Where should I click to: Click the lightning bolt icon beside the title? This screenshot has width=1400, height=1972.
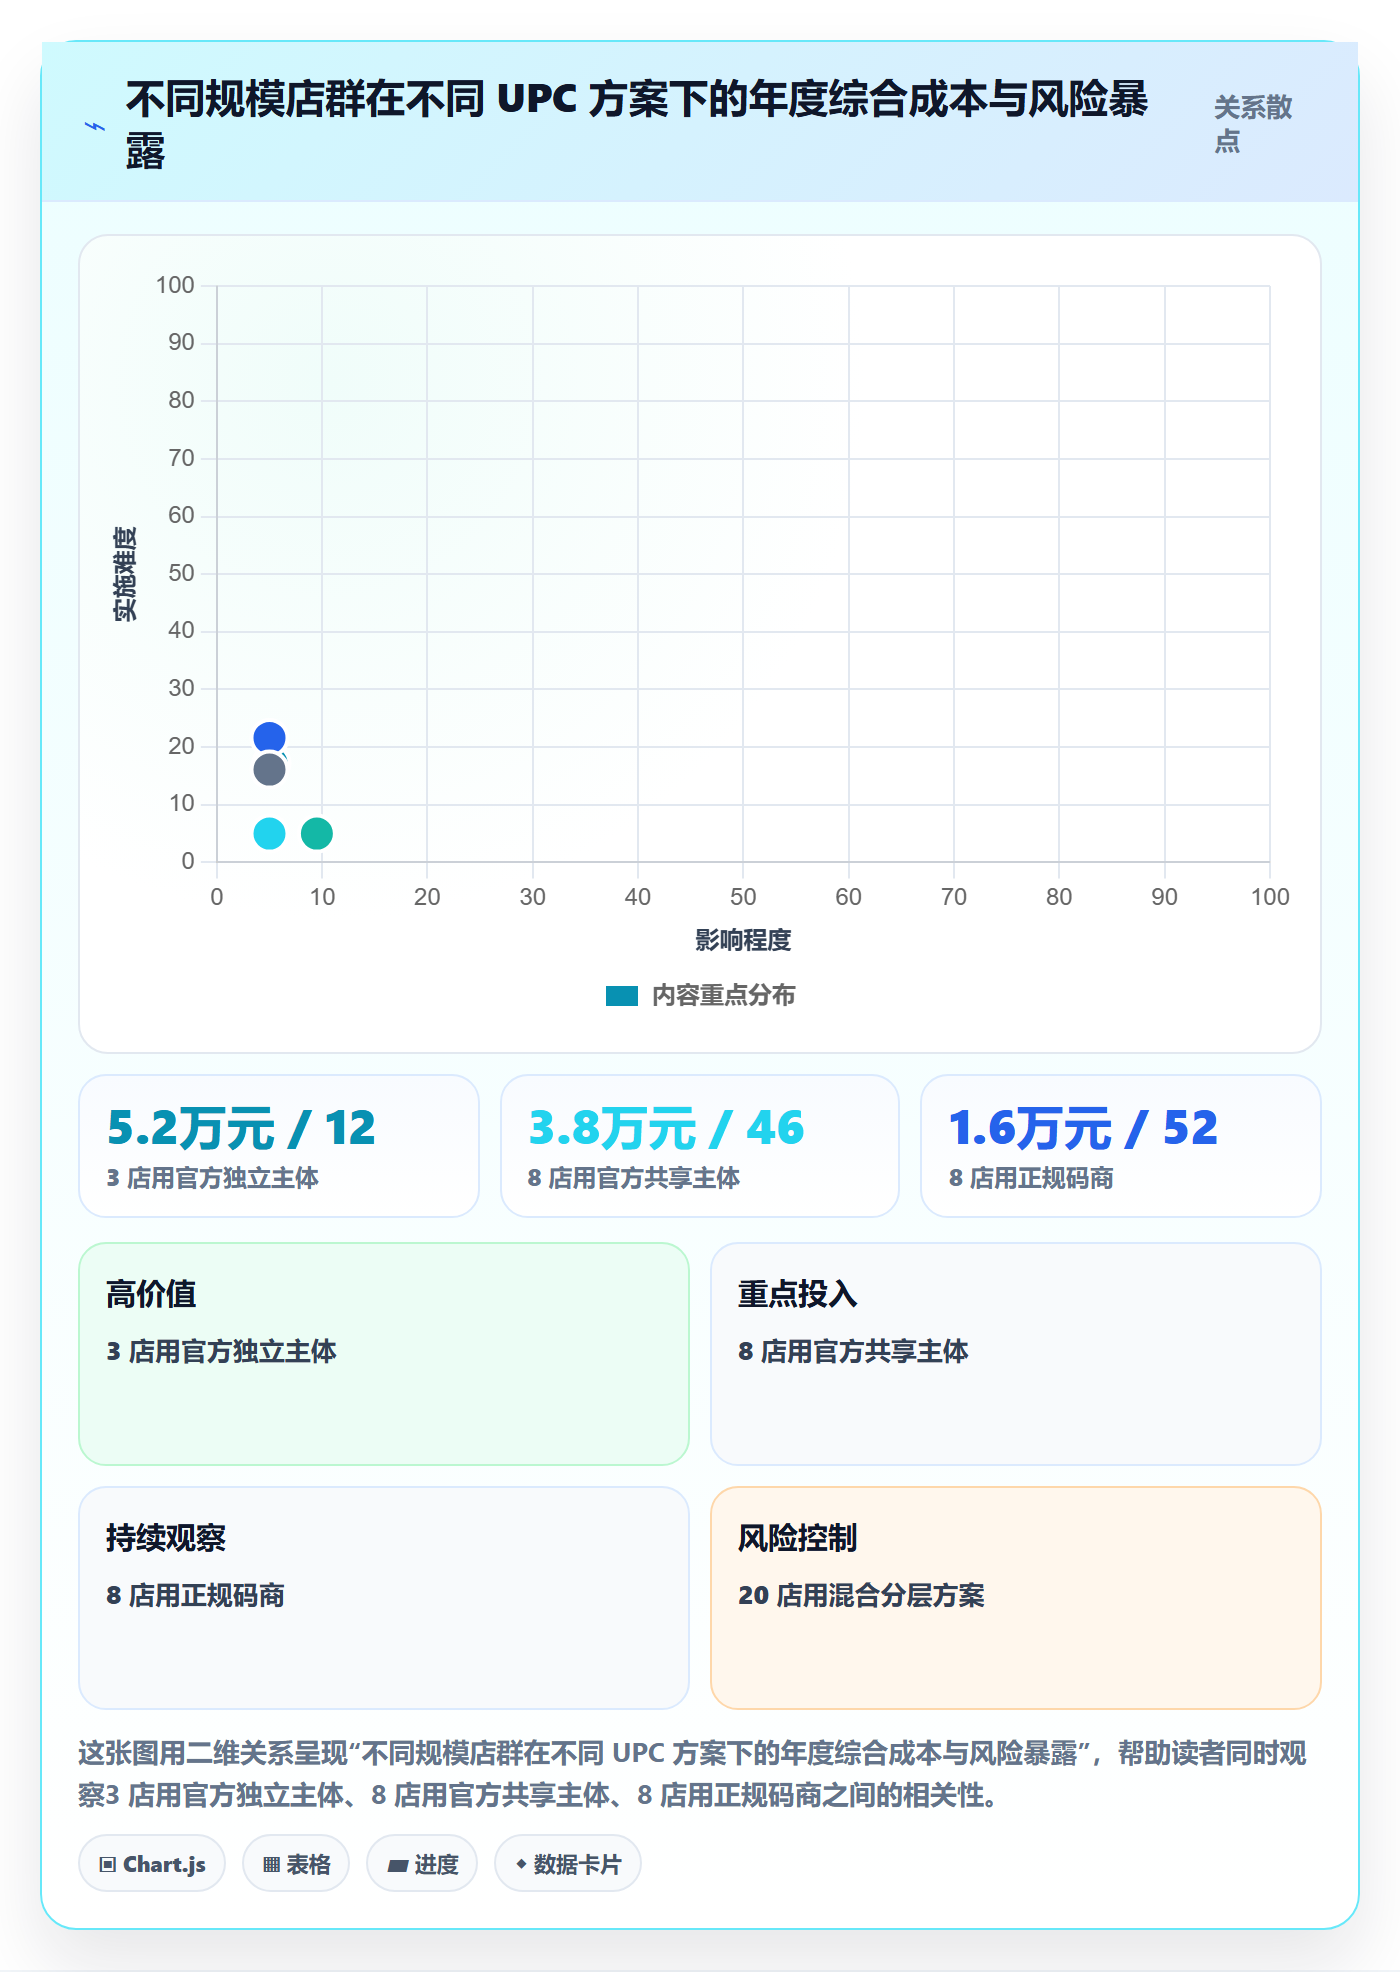coord(95,126)
